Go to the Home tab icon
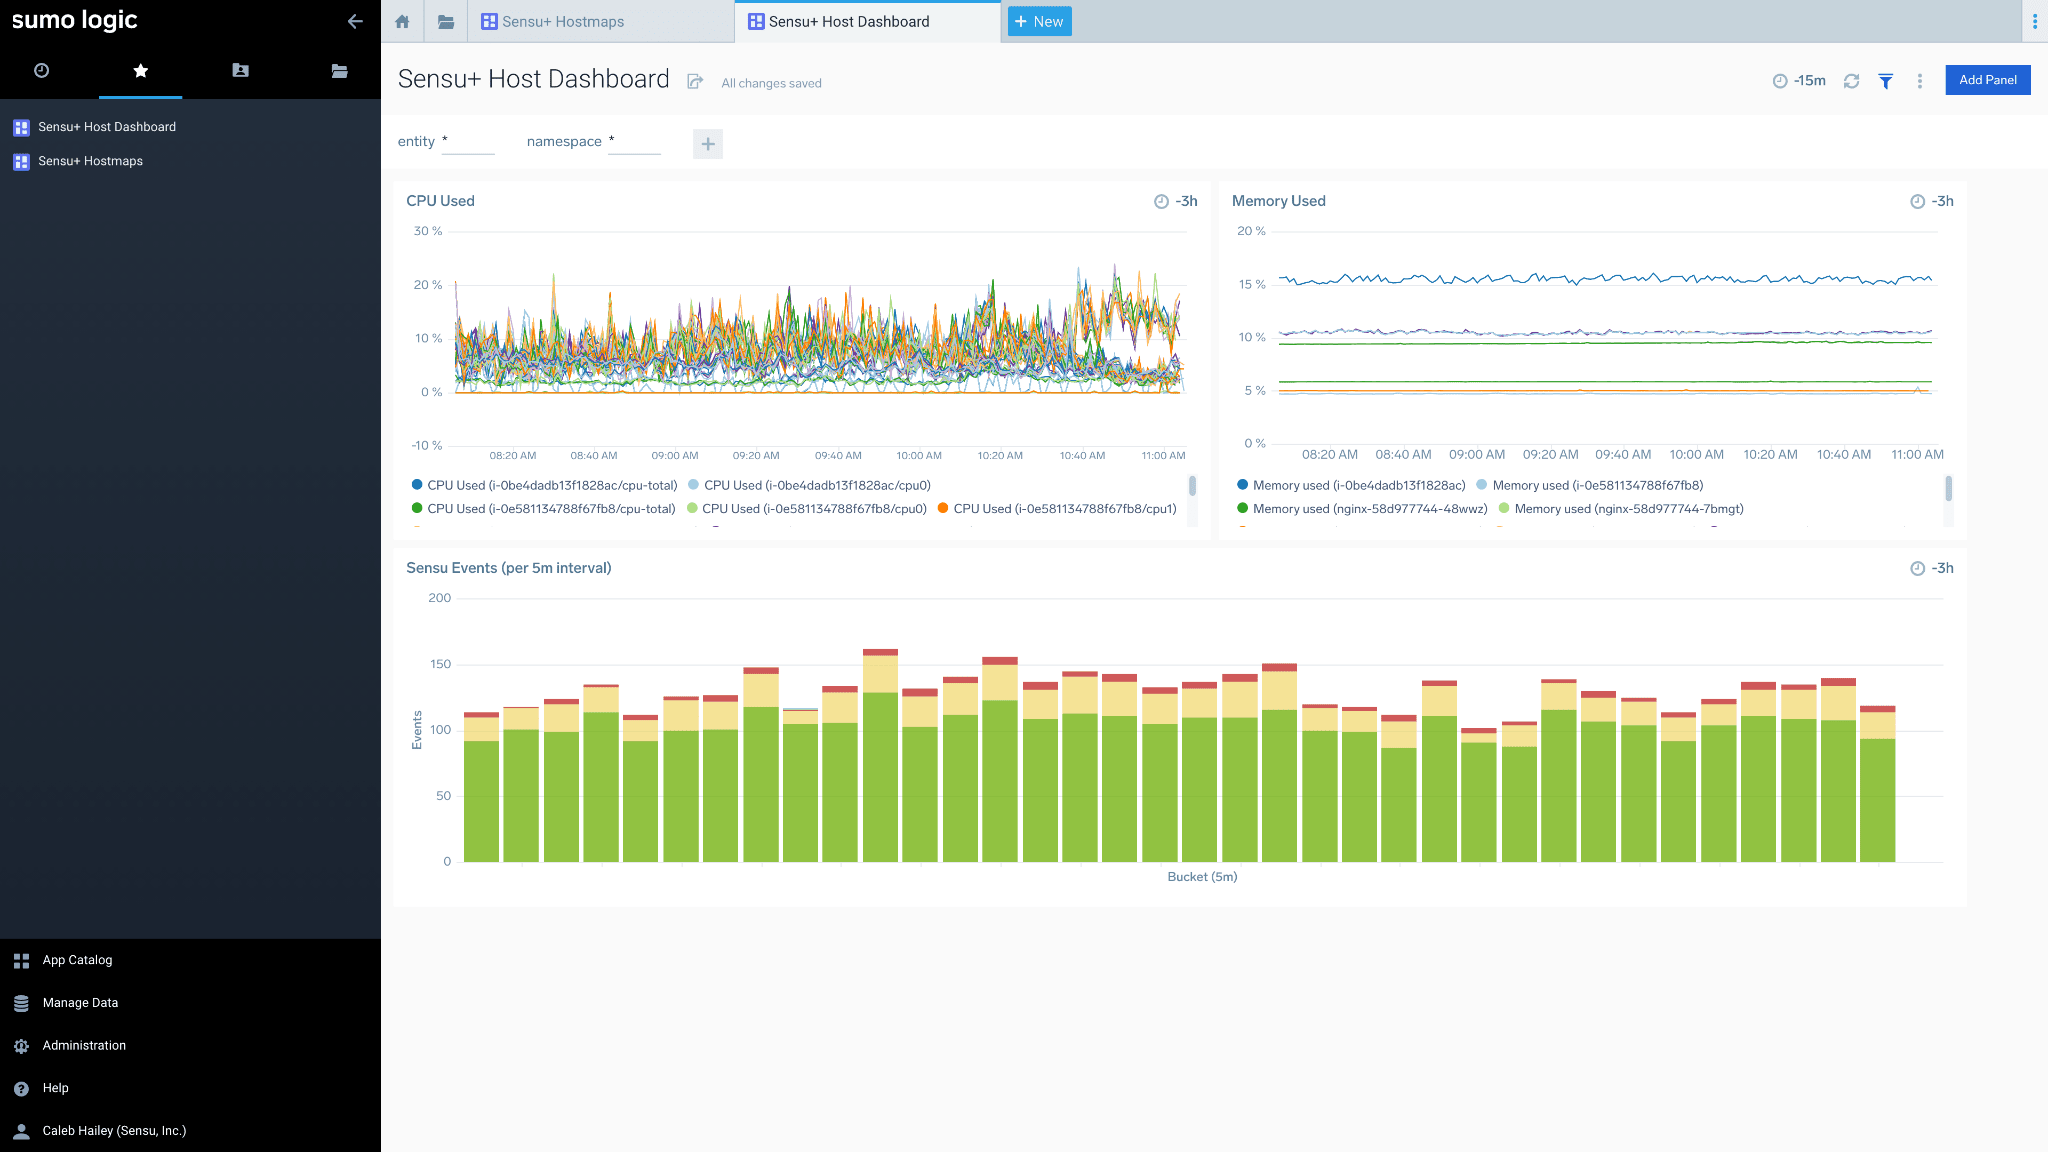The width and height of the screenshot is (2048, 1152). click(x=402, y=21)
